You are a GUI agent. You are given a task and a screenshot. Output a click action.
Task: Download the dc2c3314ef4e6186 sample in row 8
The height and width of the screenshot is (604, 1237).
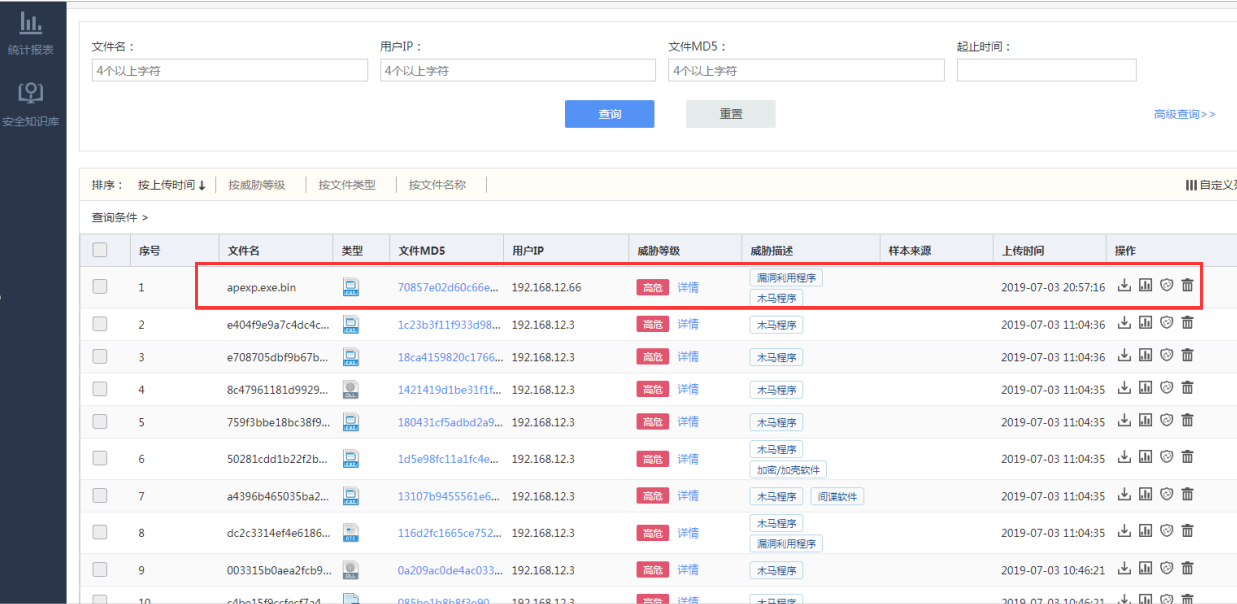tap(1124, 531)
